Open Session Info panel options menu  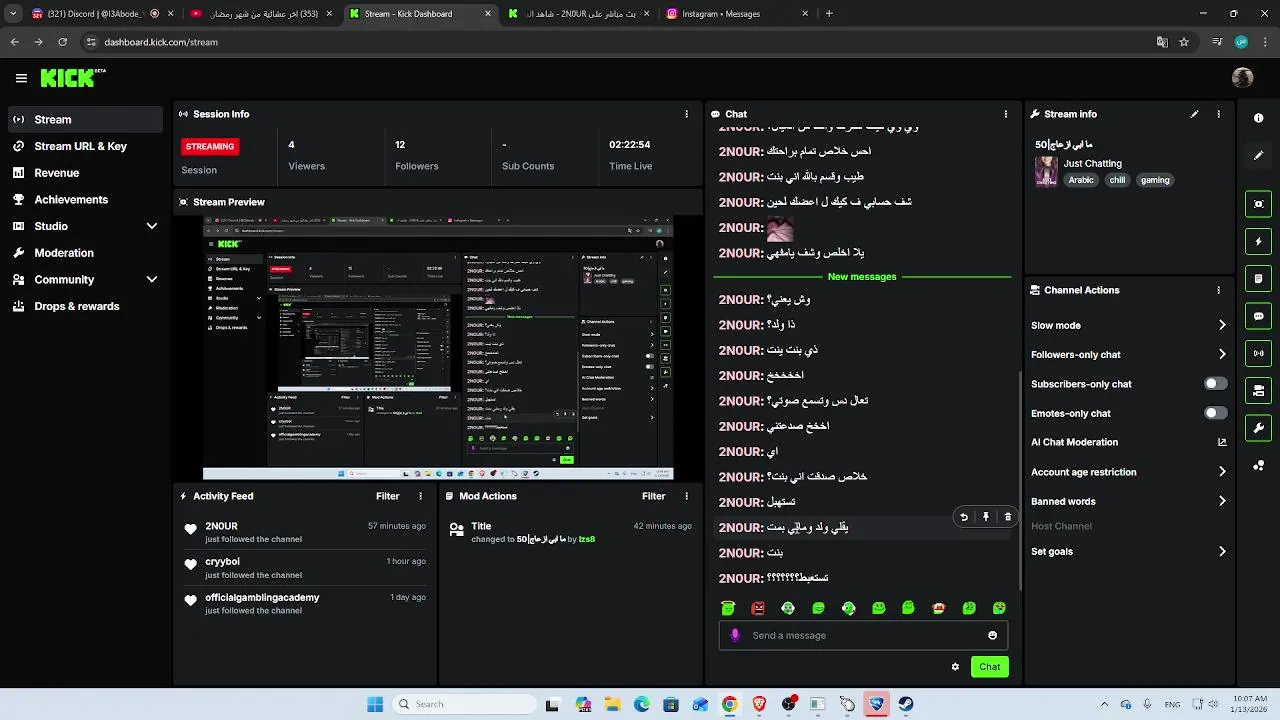686,114
